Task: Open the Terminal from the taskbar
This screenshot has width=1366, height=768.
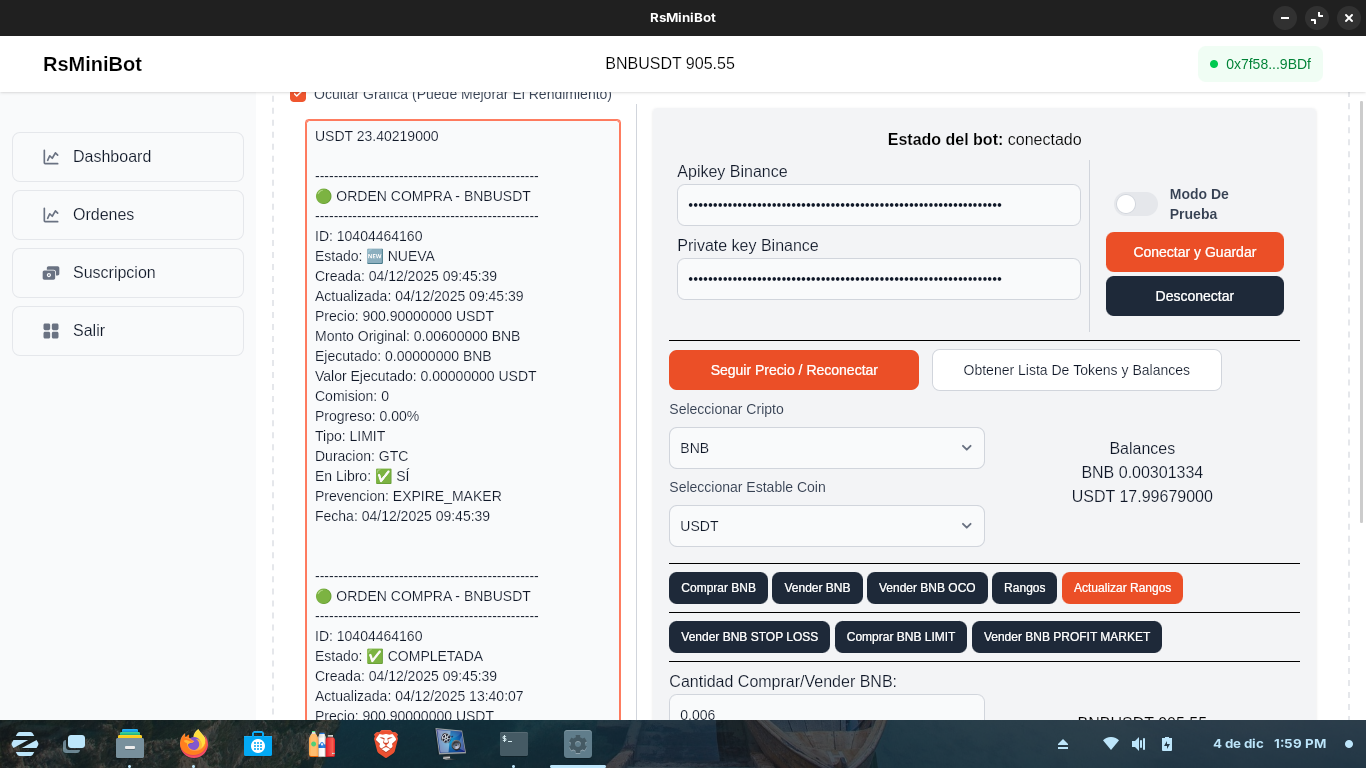Action: tap(514, 743)
